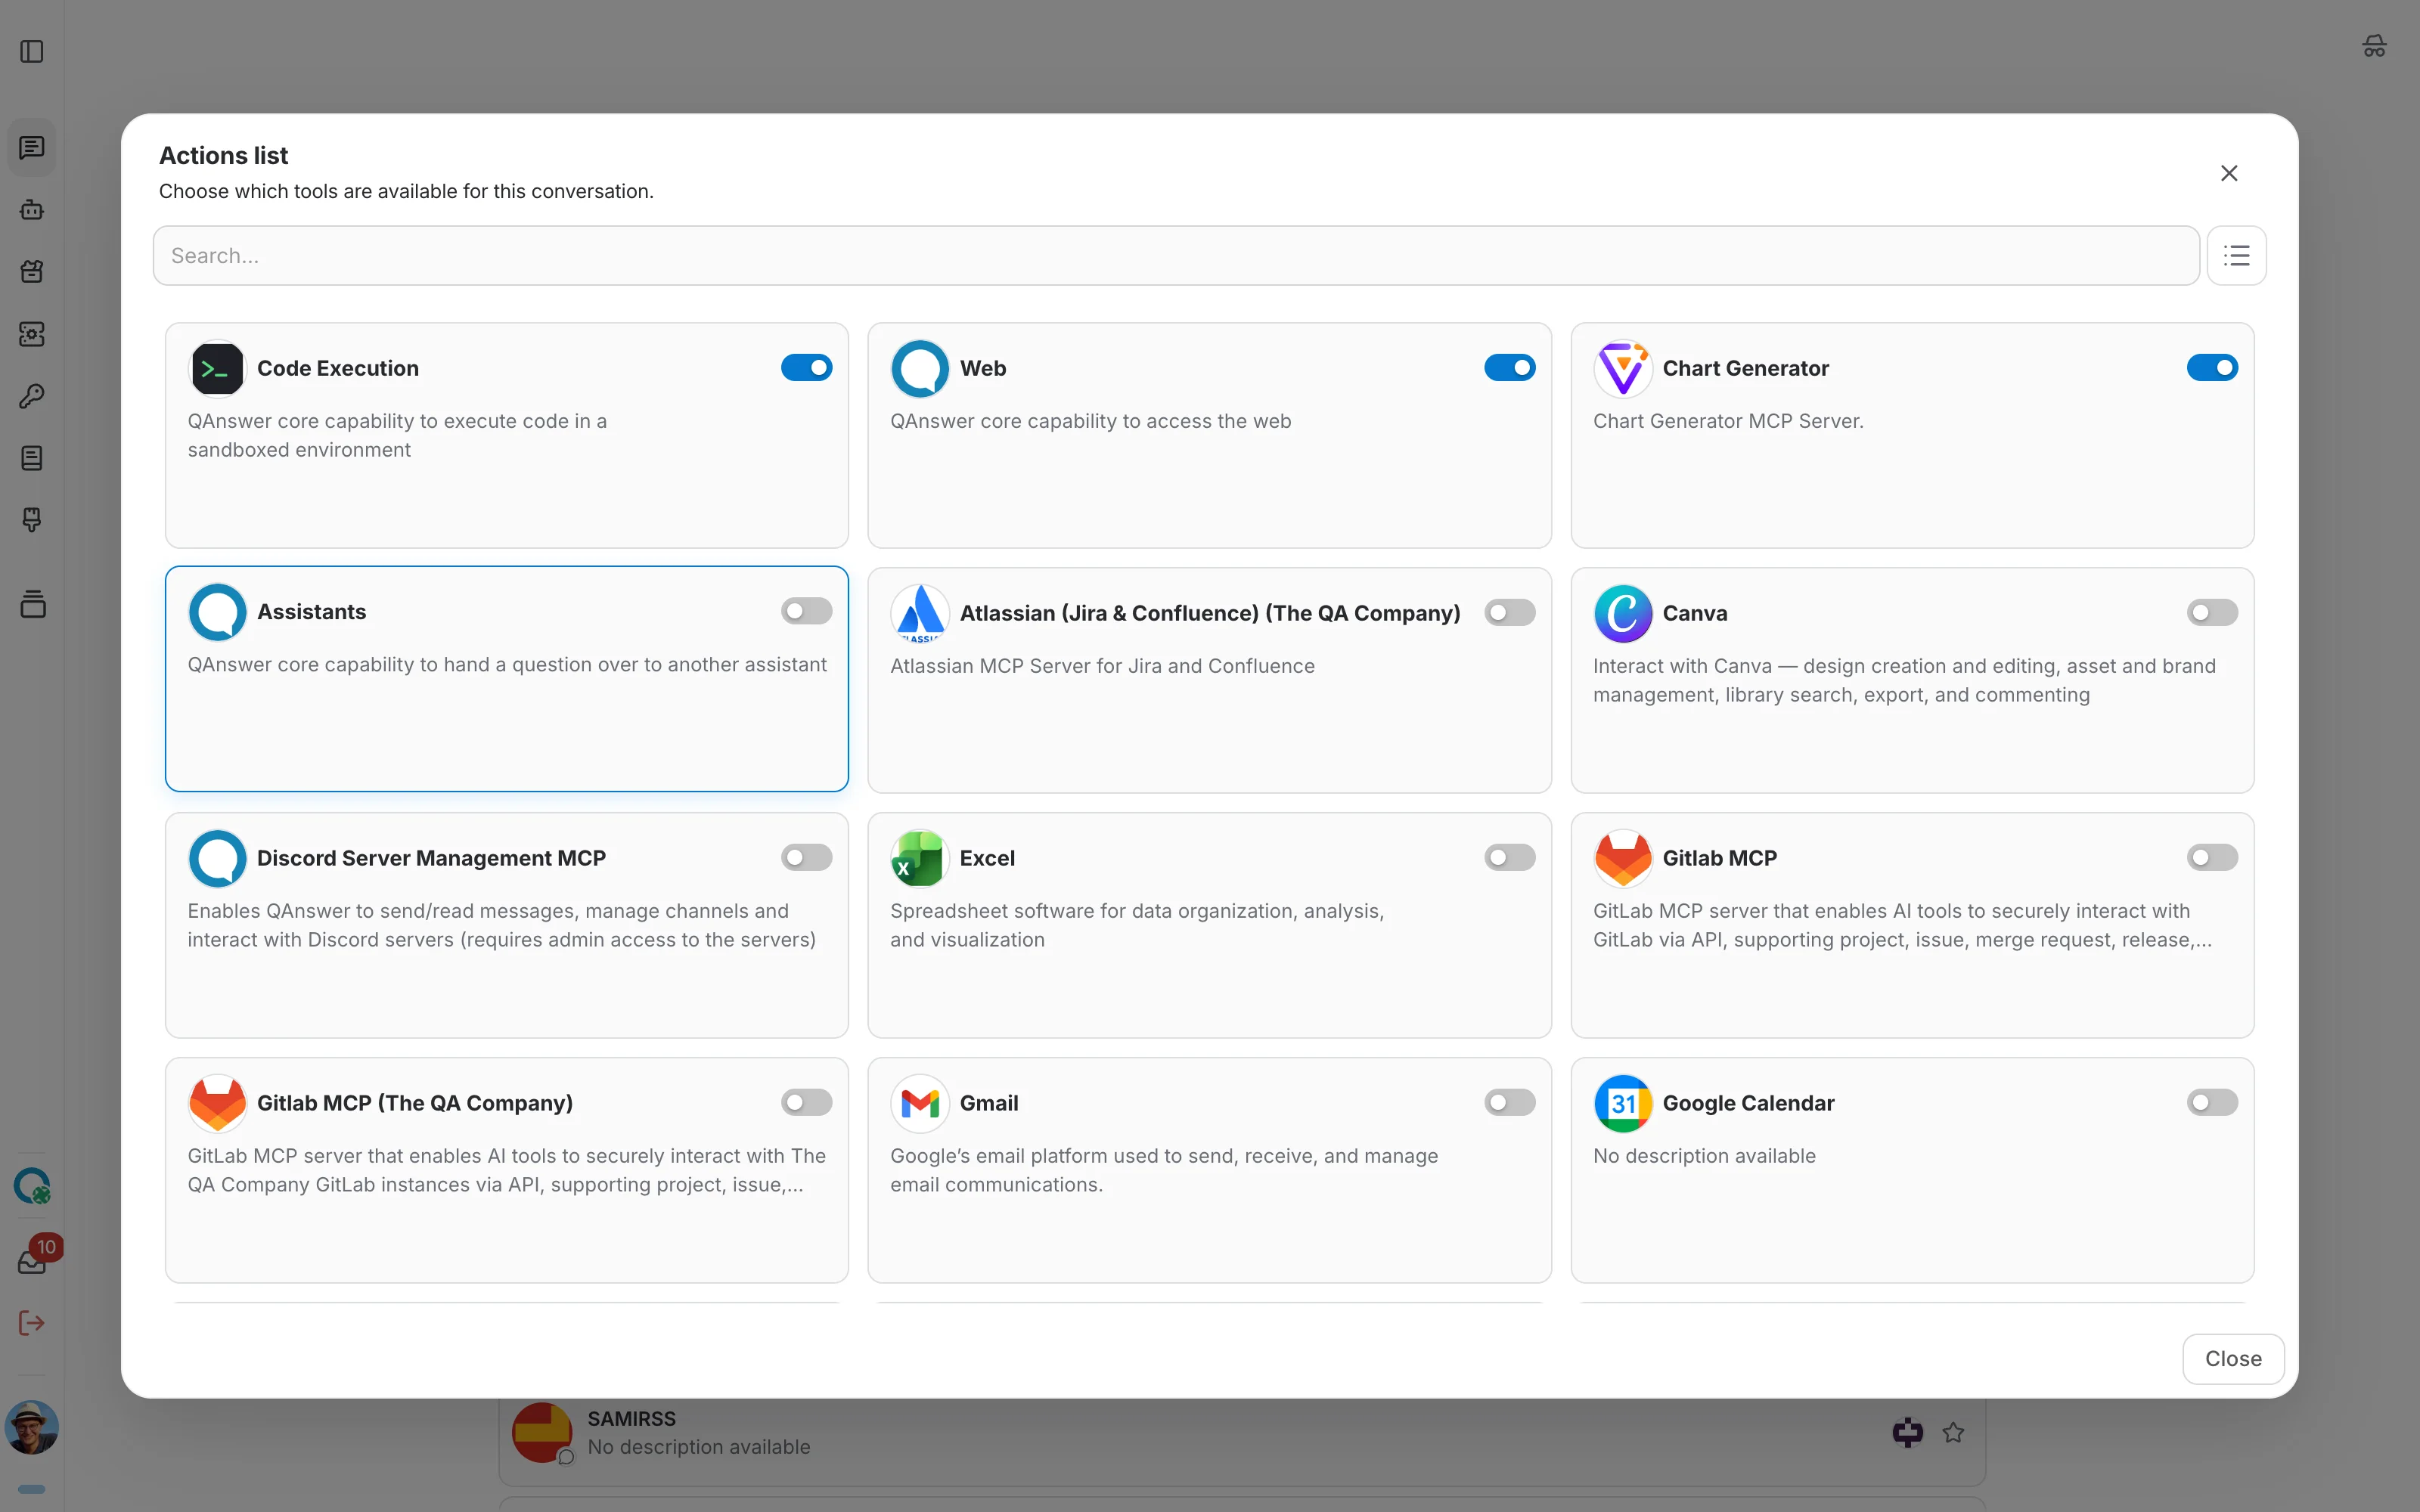The height and width of the screenshot is (1512, 2420).
Task: Turn on the Excel toggle
Action: point(1509,858)
